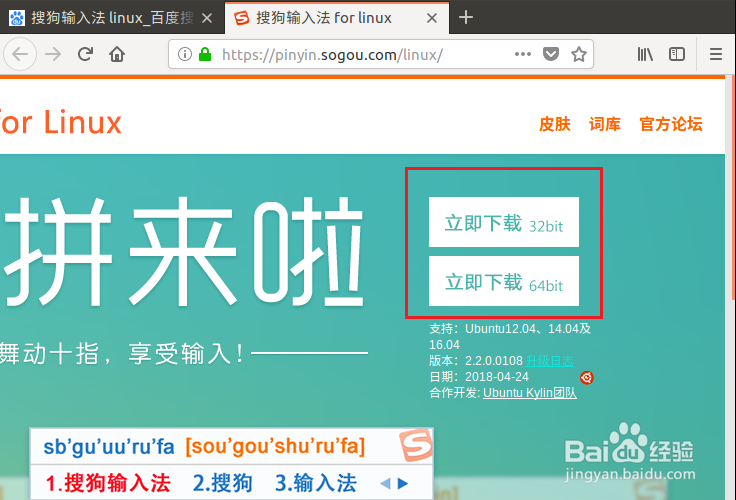This screenshot has width=736, height=500.
Task: Go back to the previous page
Action: click(20, 54)
